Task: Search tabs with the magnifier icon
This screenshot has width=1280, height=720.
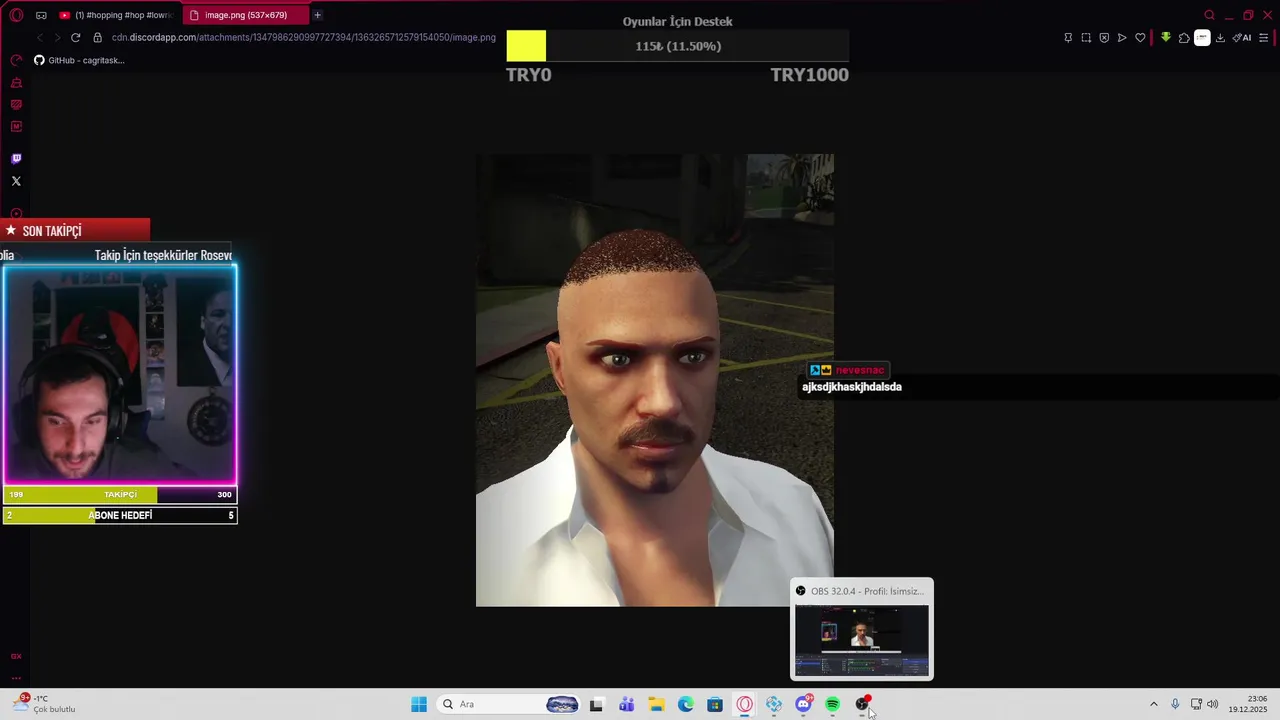Action: tap(1210, 15)
